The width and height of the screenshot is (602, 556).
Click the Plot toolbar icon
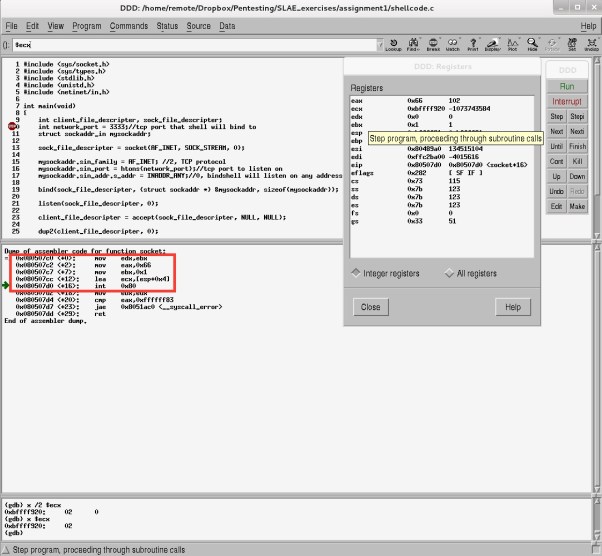512,44
